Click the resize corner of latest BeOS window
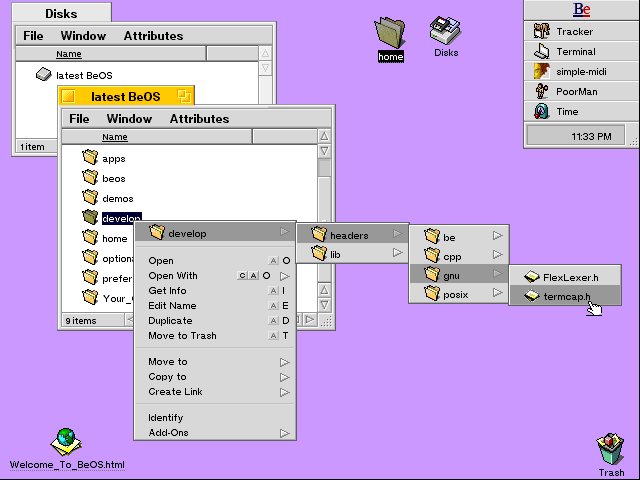Viewport: 640px width, 480px height. [325, 321]
